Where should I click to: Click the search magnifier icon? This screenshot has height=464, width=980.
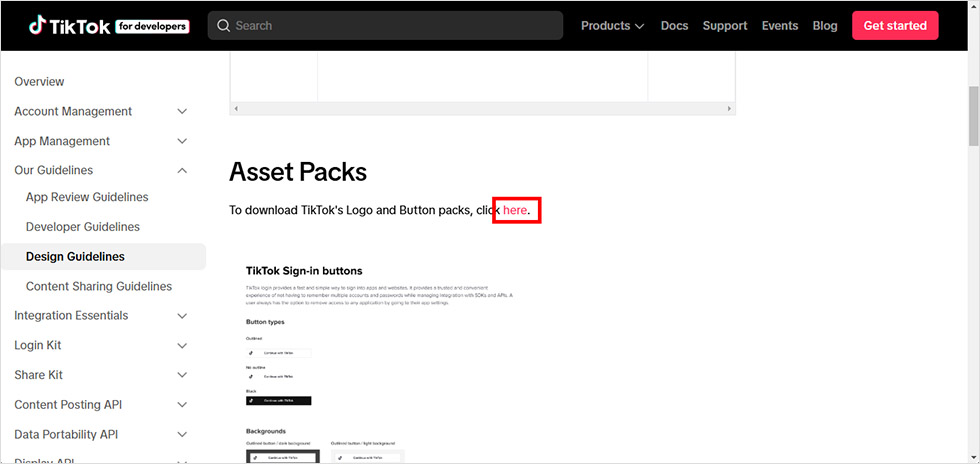click(x=223, y=26)
